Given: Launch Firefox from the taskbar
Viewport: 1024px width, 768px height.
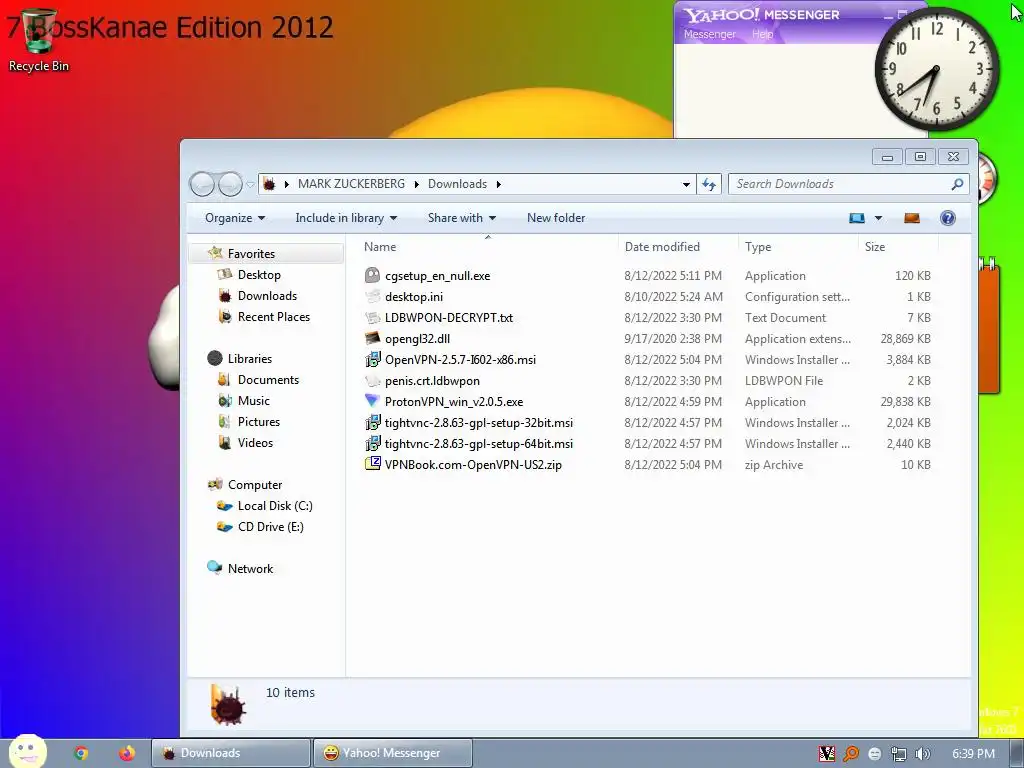Looking at the screenshot, I should [x=127, y=753].
